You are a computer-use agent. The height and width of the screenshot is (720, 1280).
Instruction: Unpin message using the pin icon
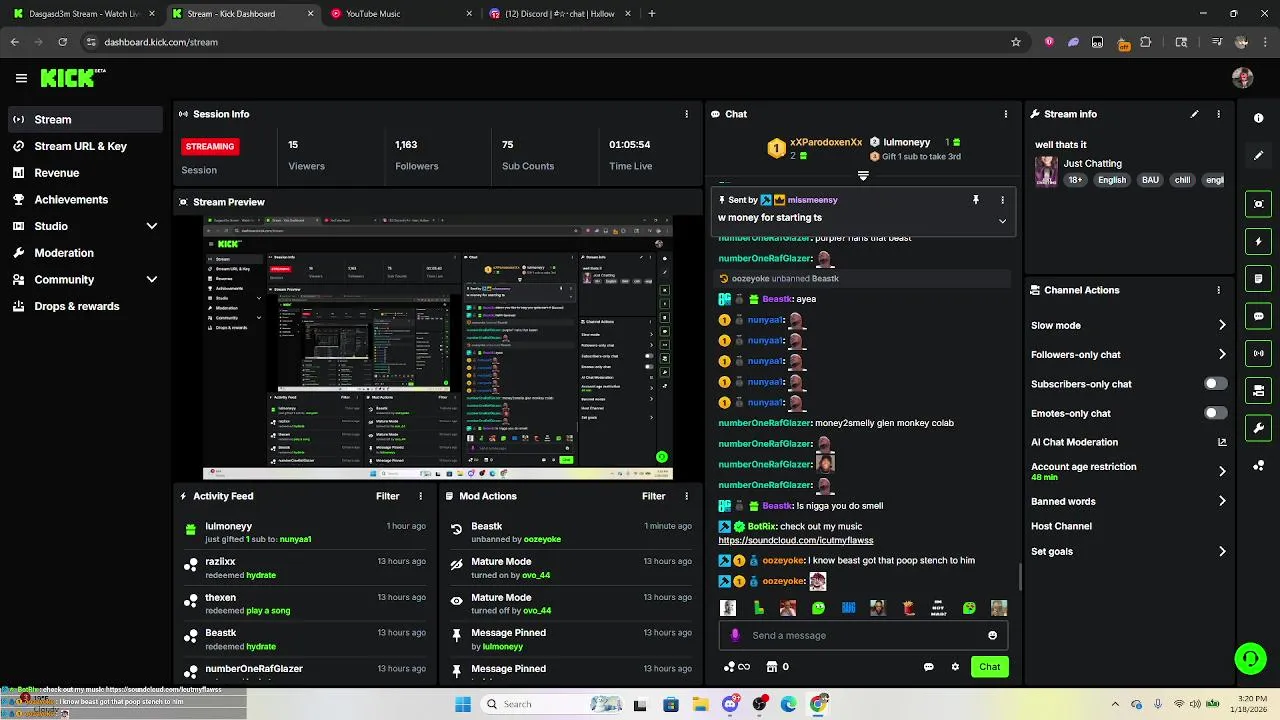pos(976,200)
